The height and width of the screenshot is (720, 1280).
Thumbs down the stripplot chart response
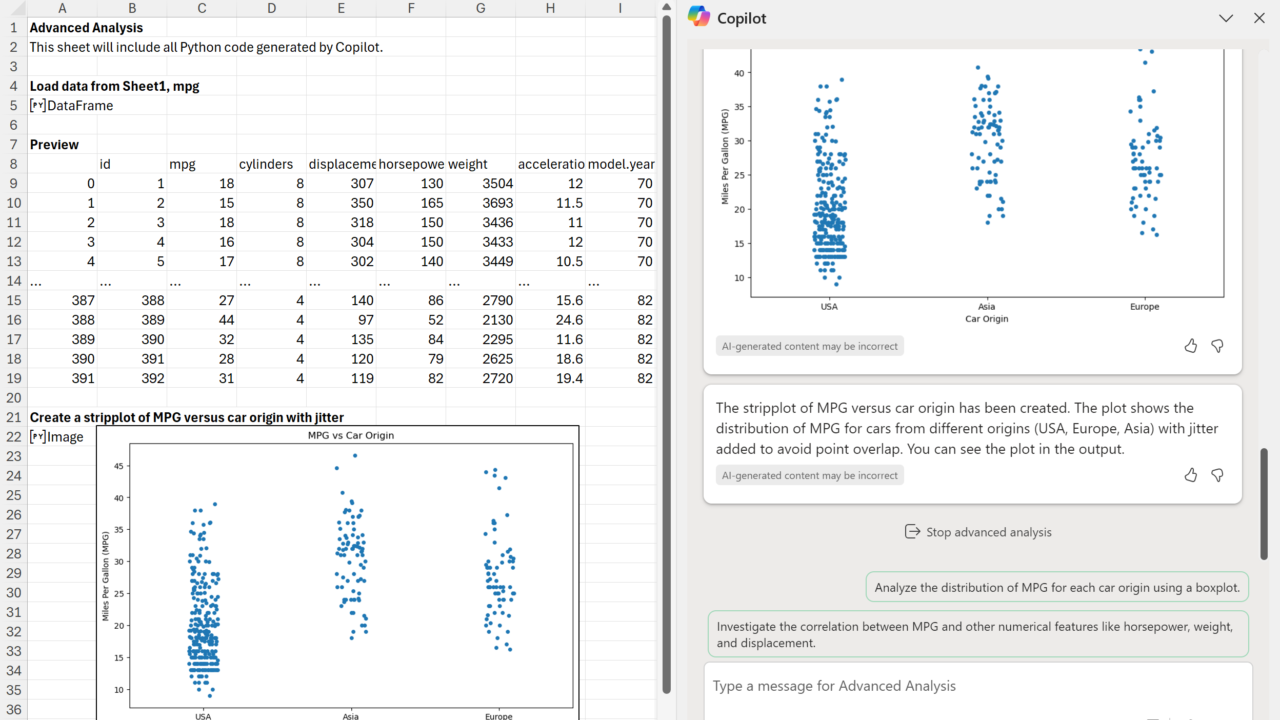pyautogui.click(x=1217, y=346)
